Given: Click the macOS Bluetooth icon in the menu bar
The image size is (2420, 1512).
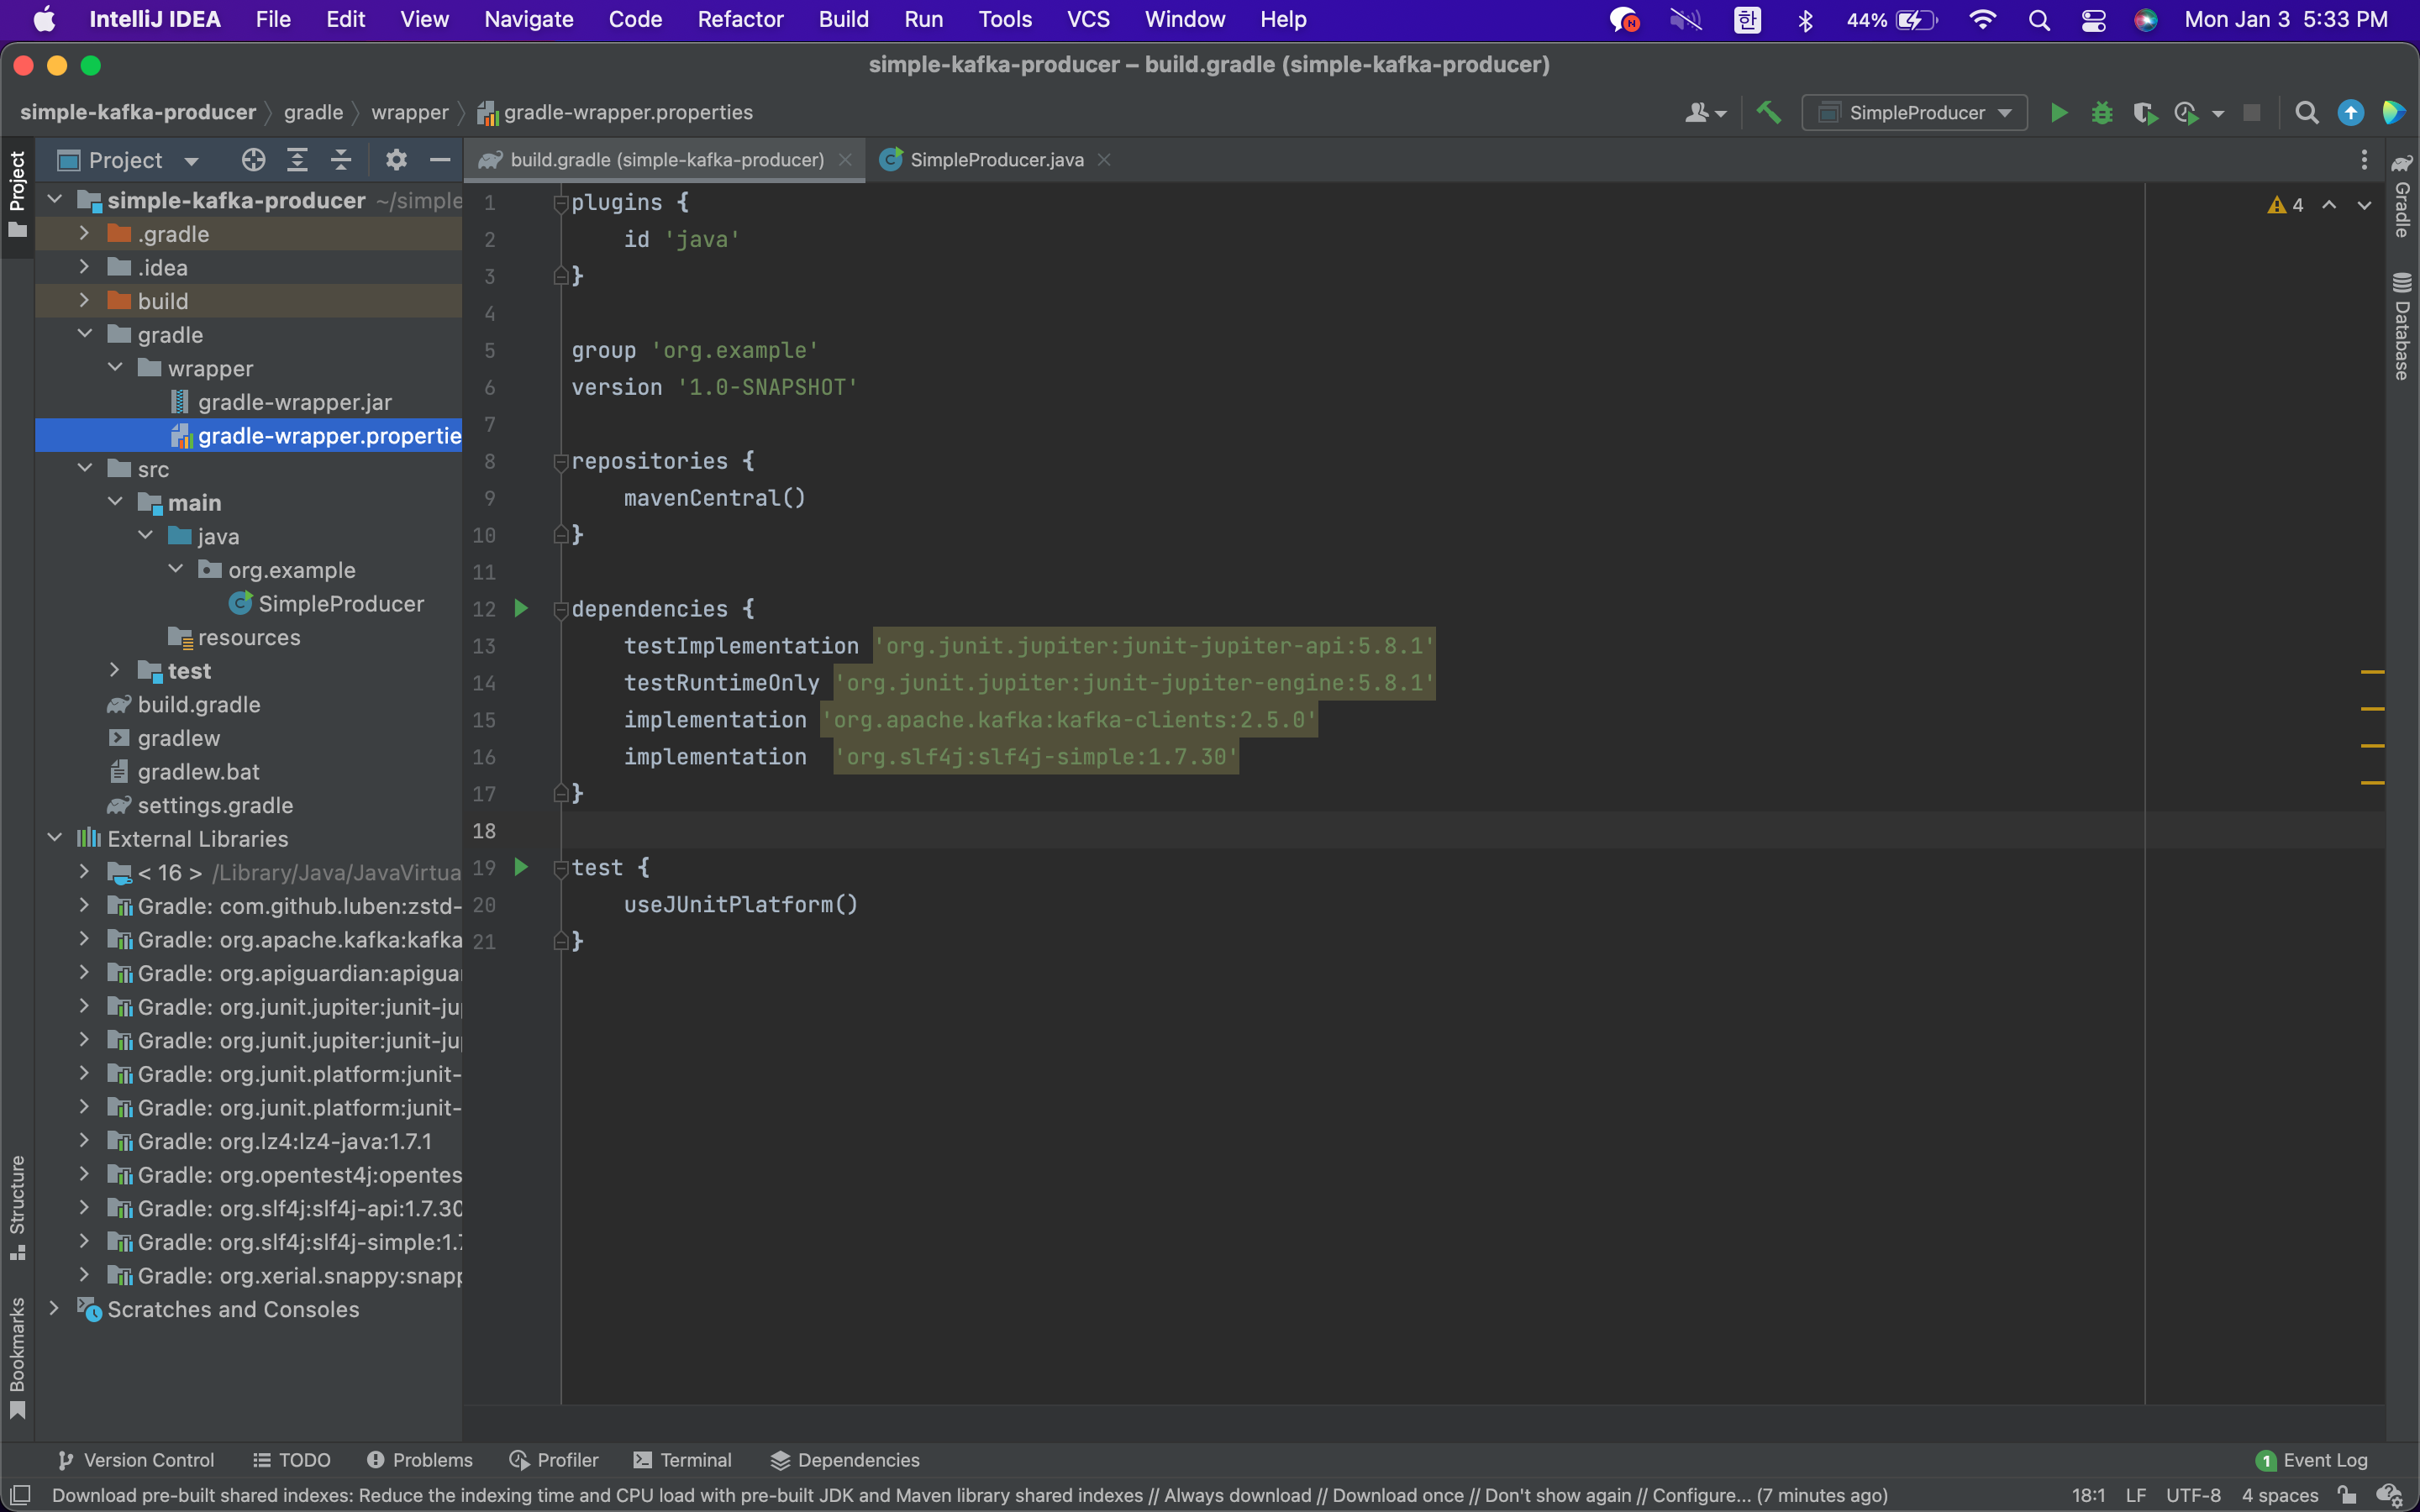Looking at the screenshot, I should coord(1807,19).
